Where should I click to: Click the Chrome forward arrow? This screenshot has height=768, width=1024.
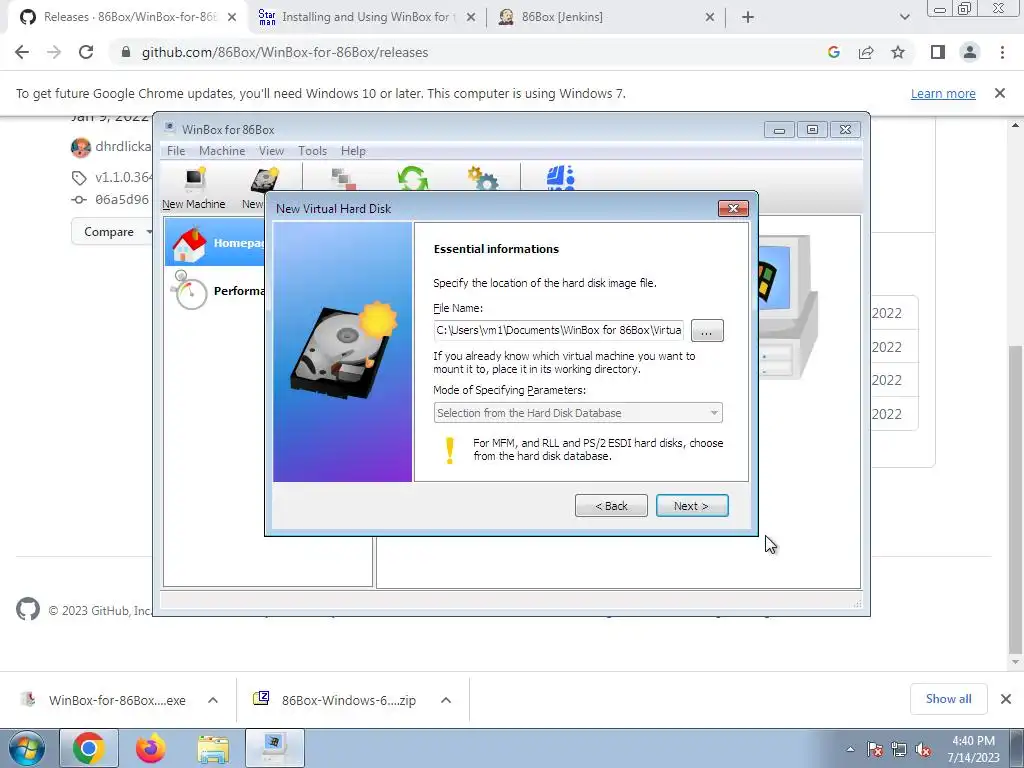tap(54, 52)
